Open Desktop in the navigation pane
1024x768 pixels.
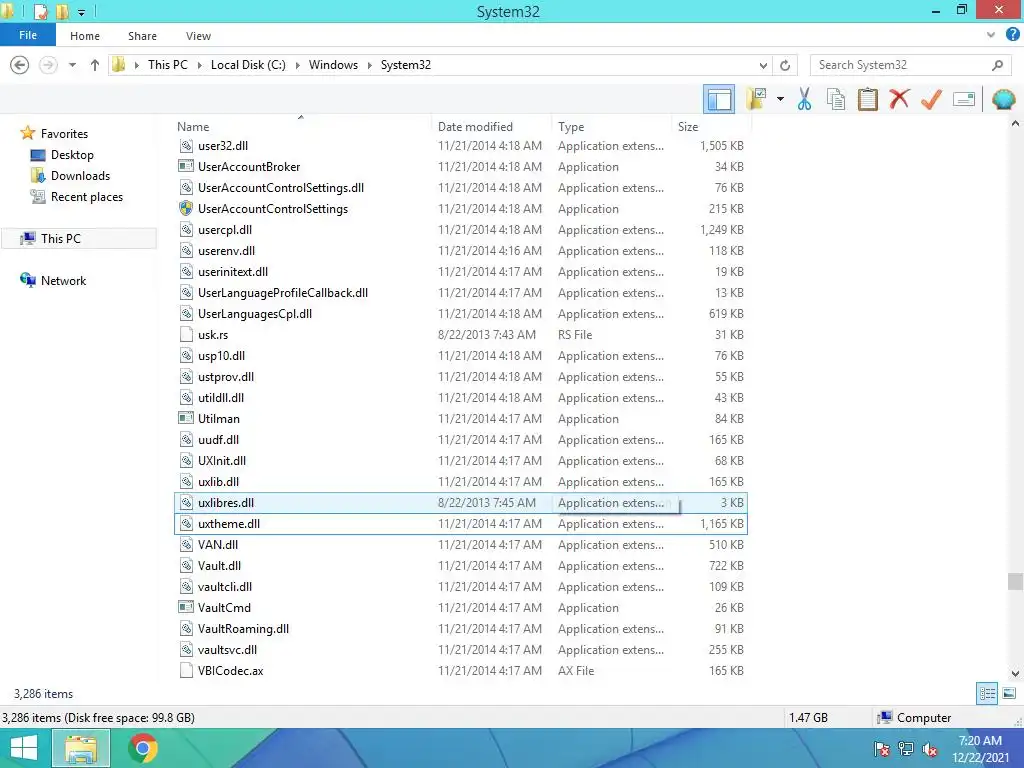72,155
